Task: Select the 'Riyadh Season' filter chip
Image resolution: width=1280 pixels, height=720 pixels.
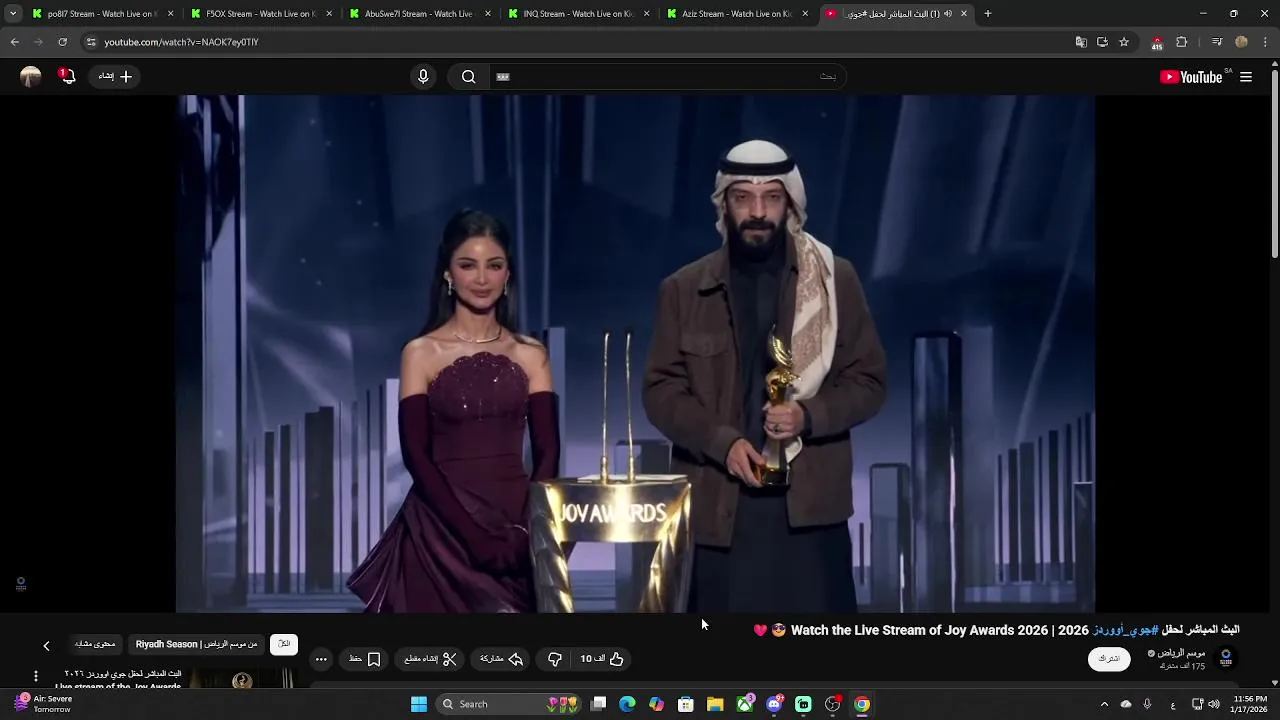Action: 197,644
